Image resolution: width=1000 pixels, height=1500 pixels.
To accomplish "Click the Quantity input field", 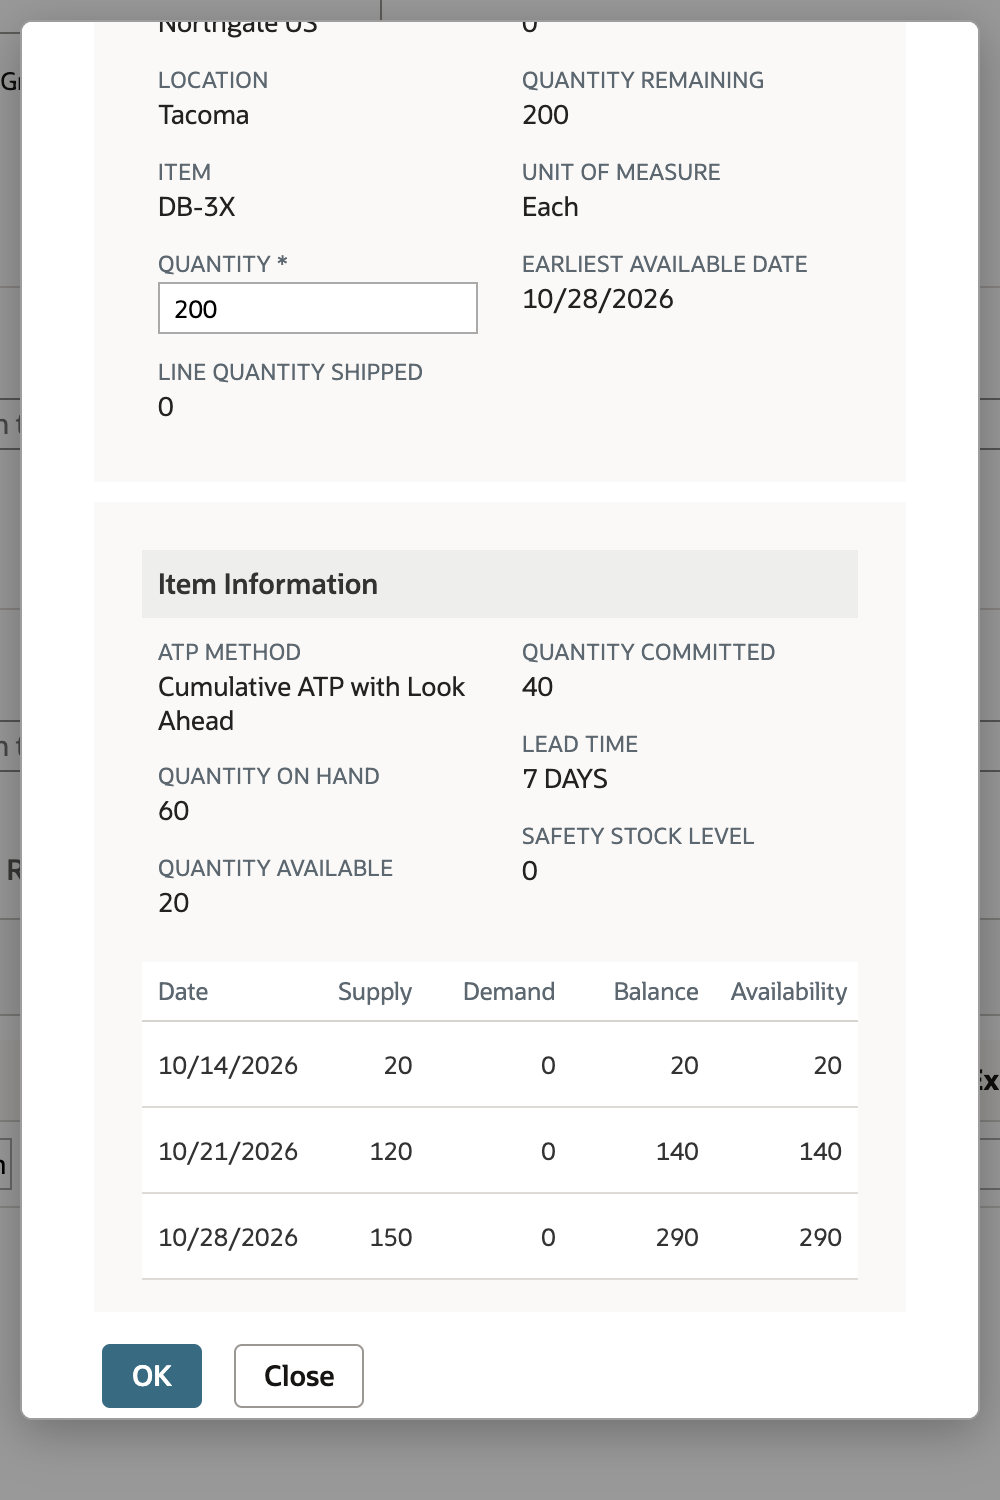I will point(318,308).
